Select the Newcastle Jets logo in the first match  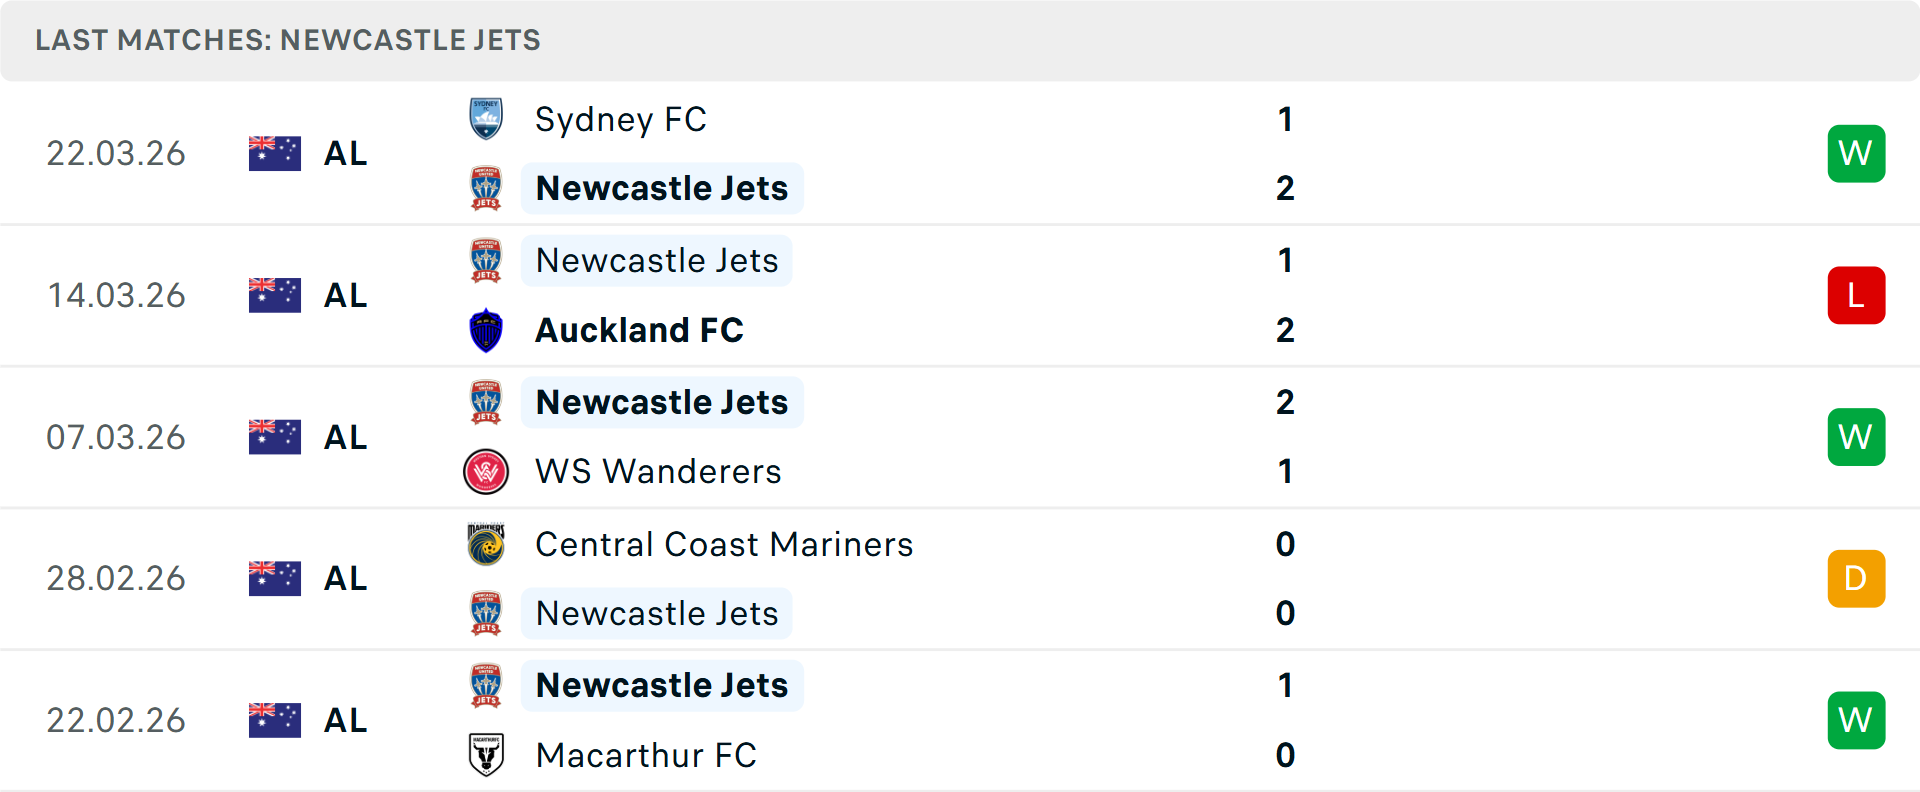tap(486, 187)
